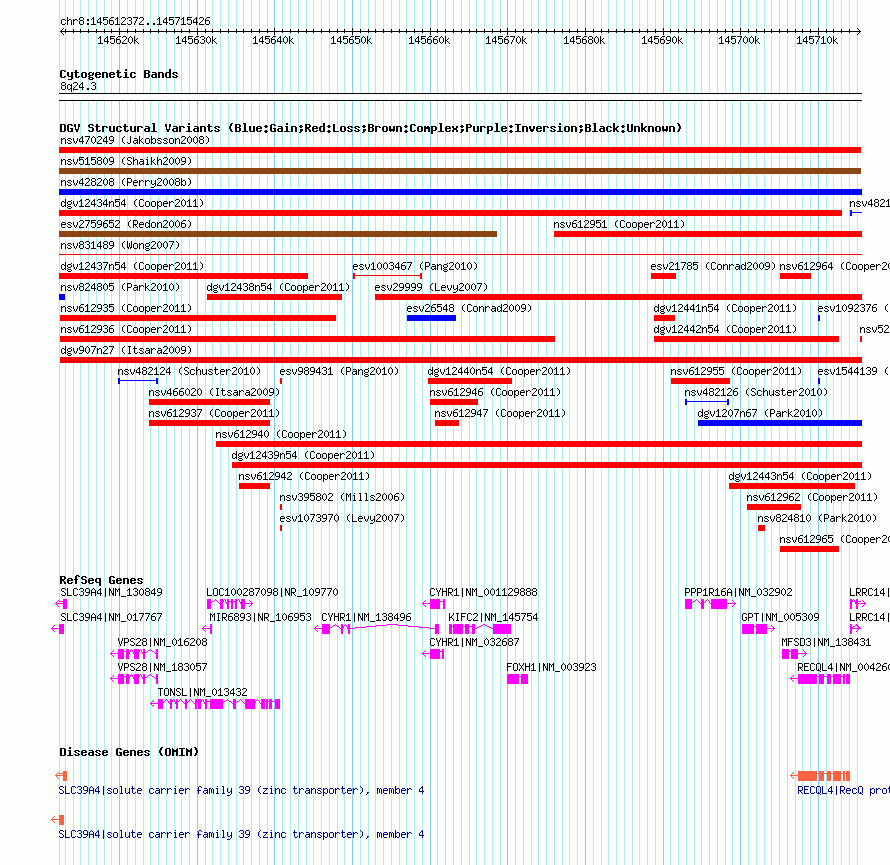The image size is (890, 865).
Task: Select the DGV Structural Variants track title
Action: pyautogui.click(x=371, y=128)
